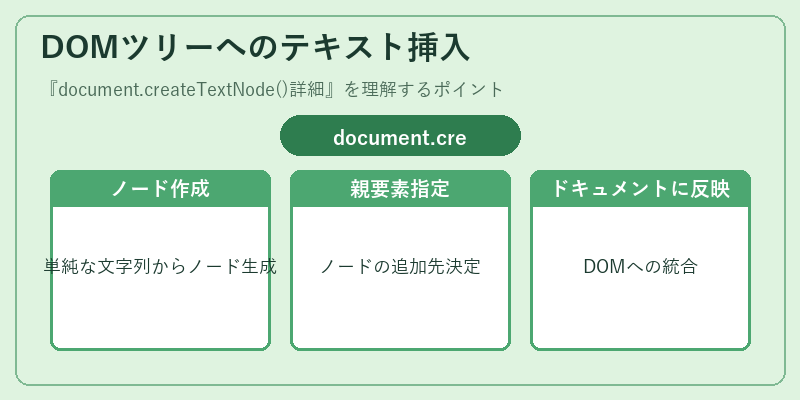Click the 親要素指定 card header
The width and height of the screenshot is (800, 400).
coord(400,189)
